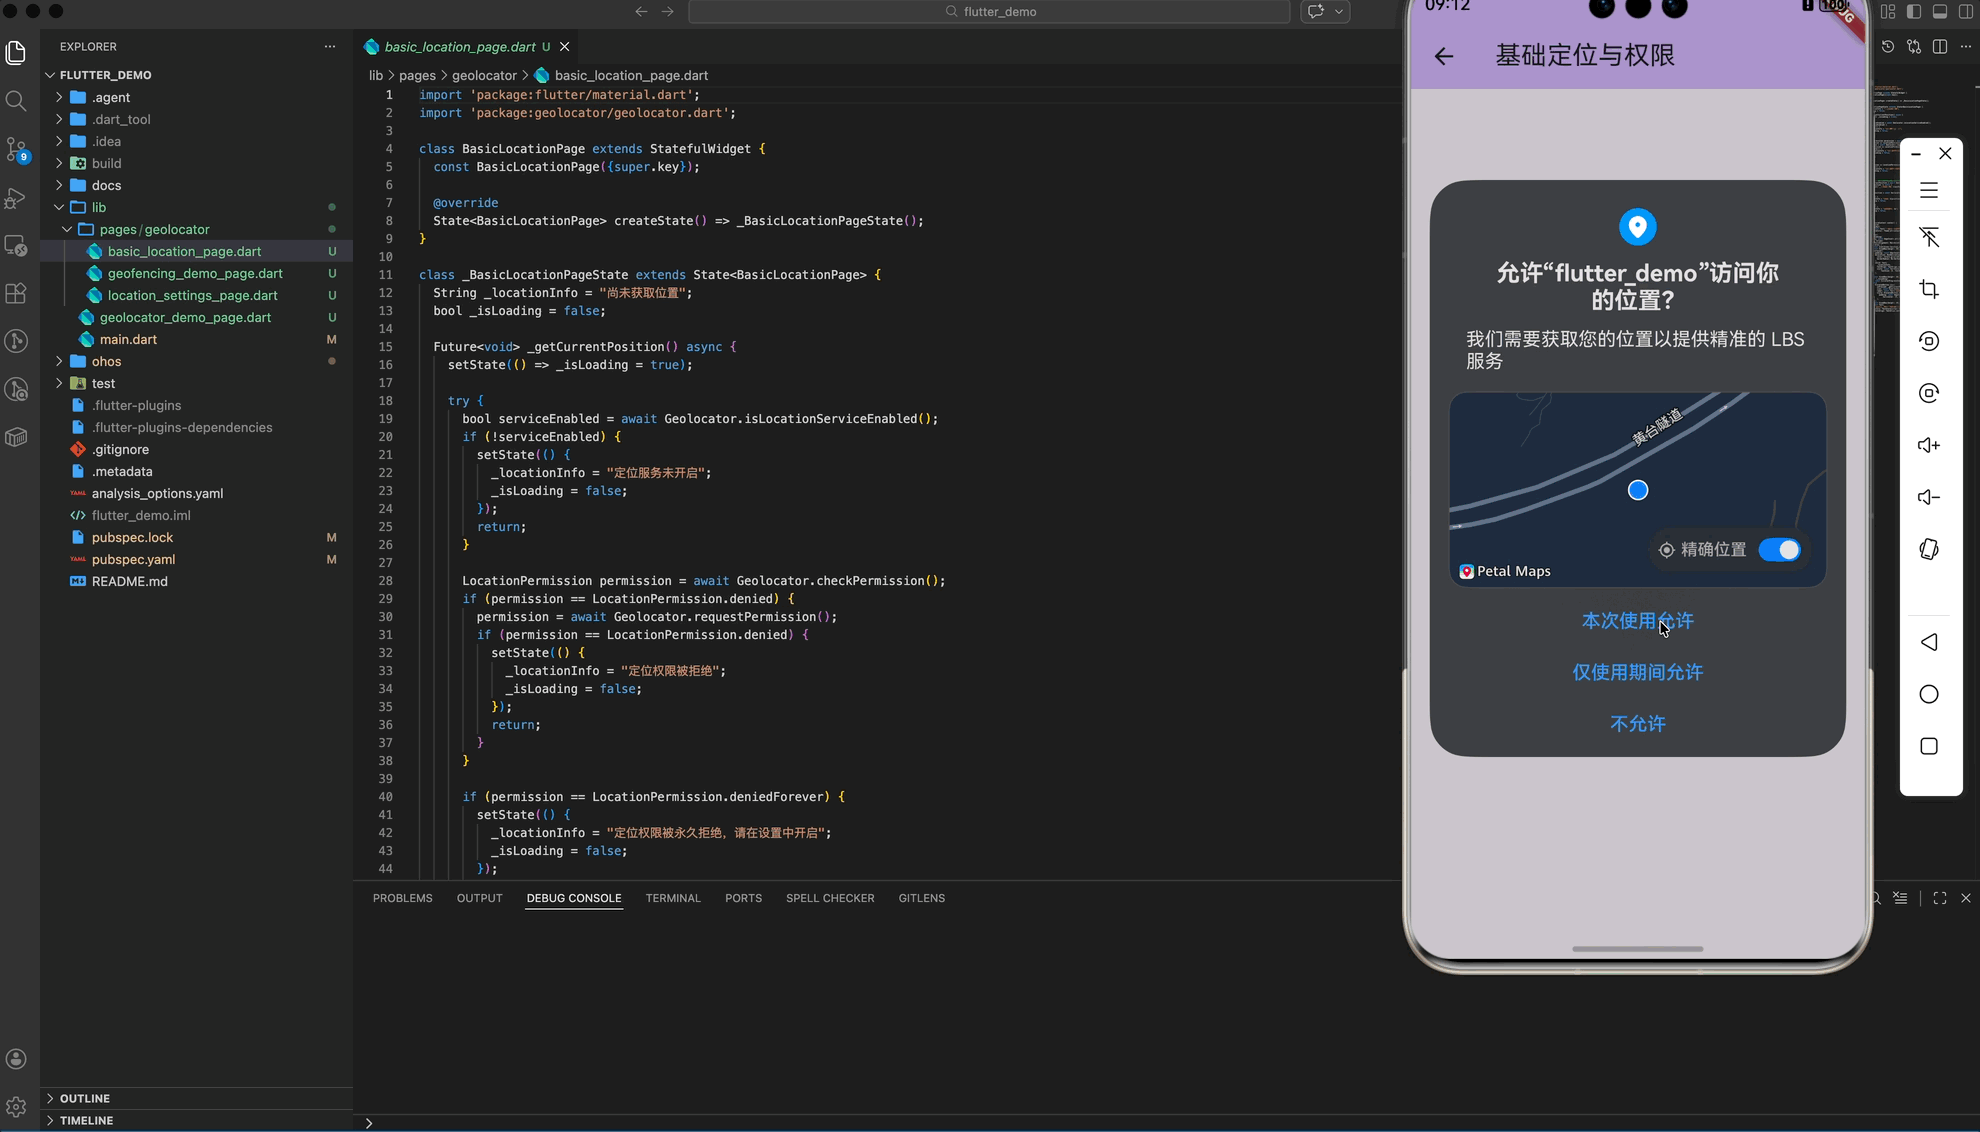
Task: Expand the .dart_tool folder
Action: click(x=59, y=119)
